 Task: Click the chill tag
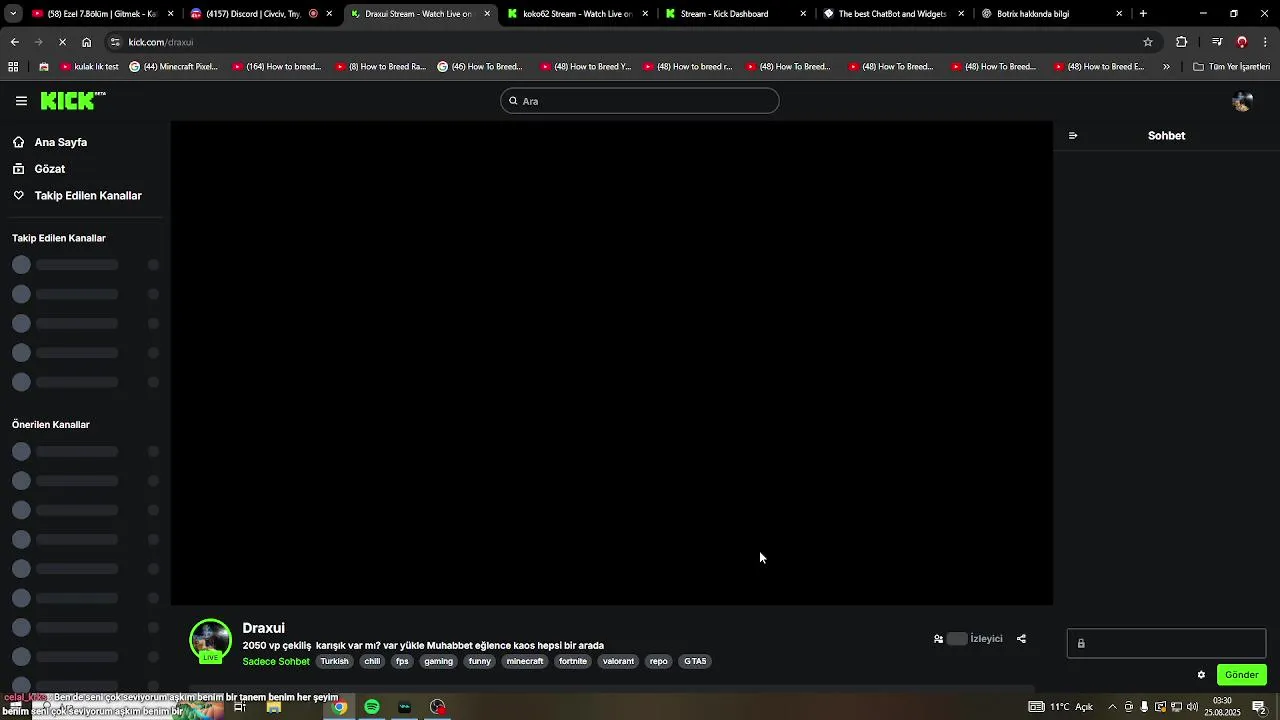(x=372, y=662)
